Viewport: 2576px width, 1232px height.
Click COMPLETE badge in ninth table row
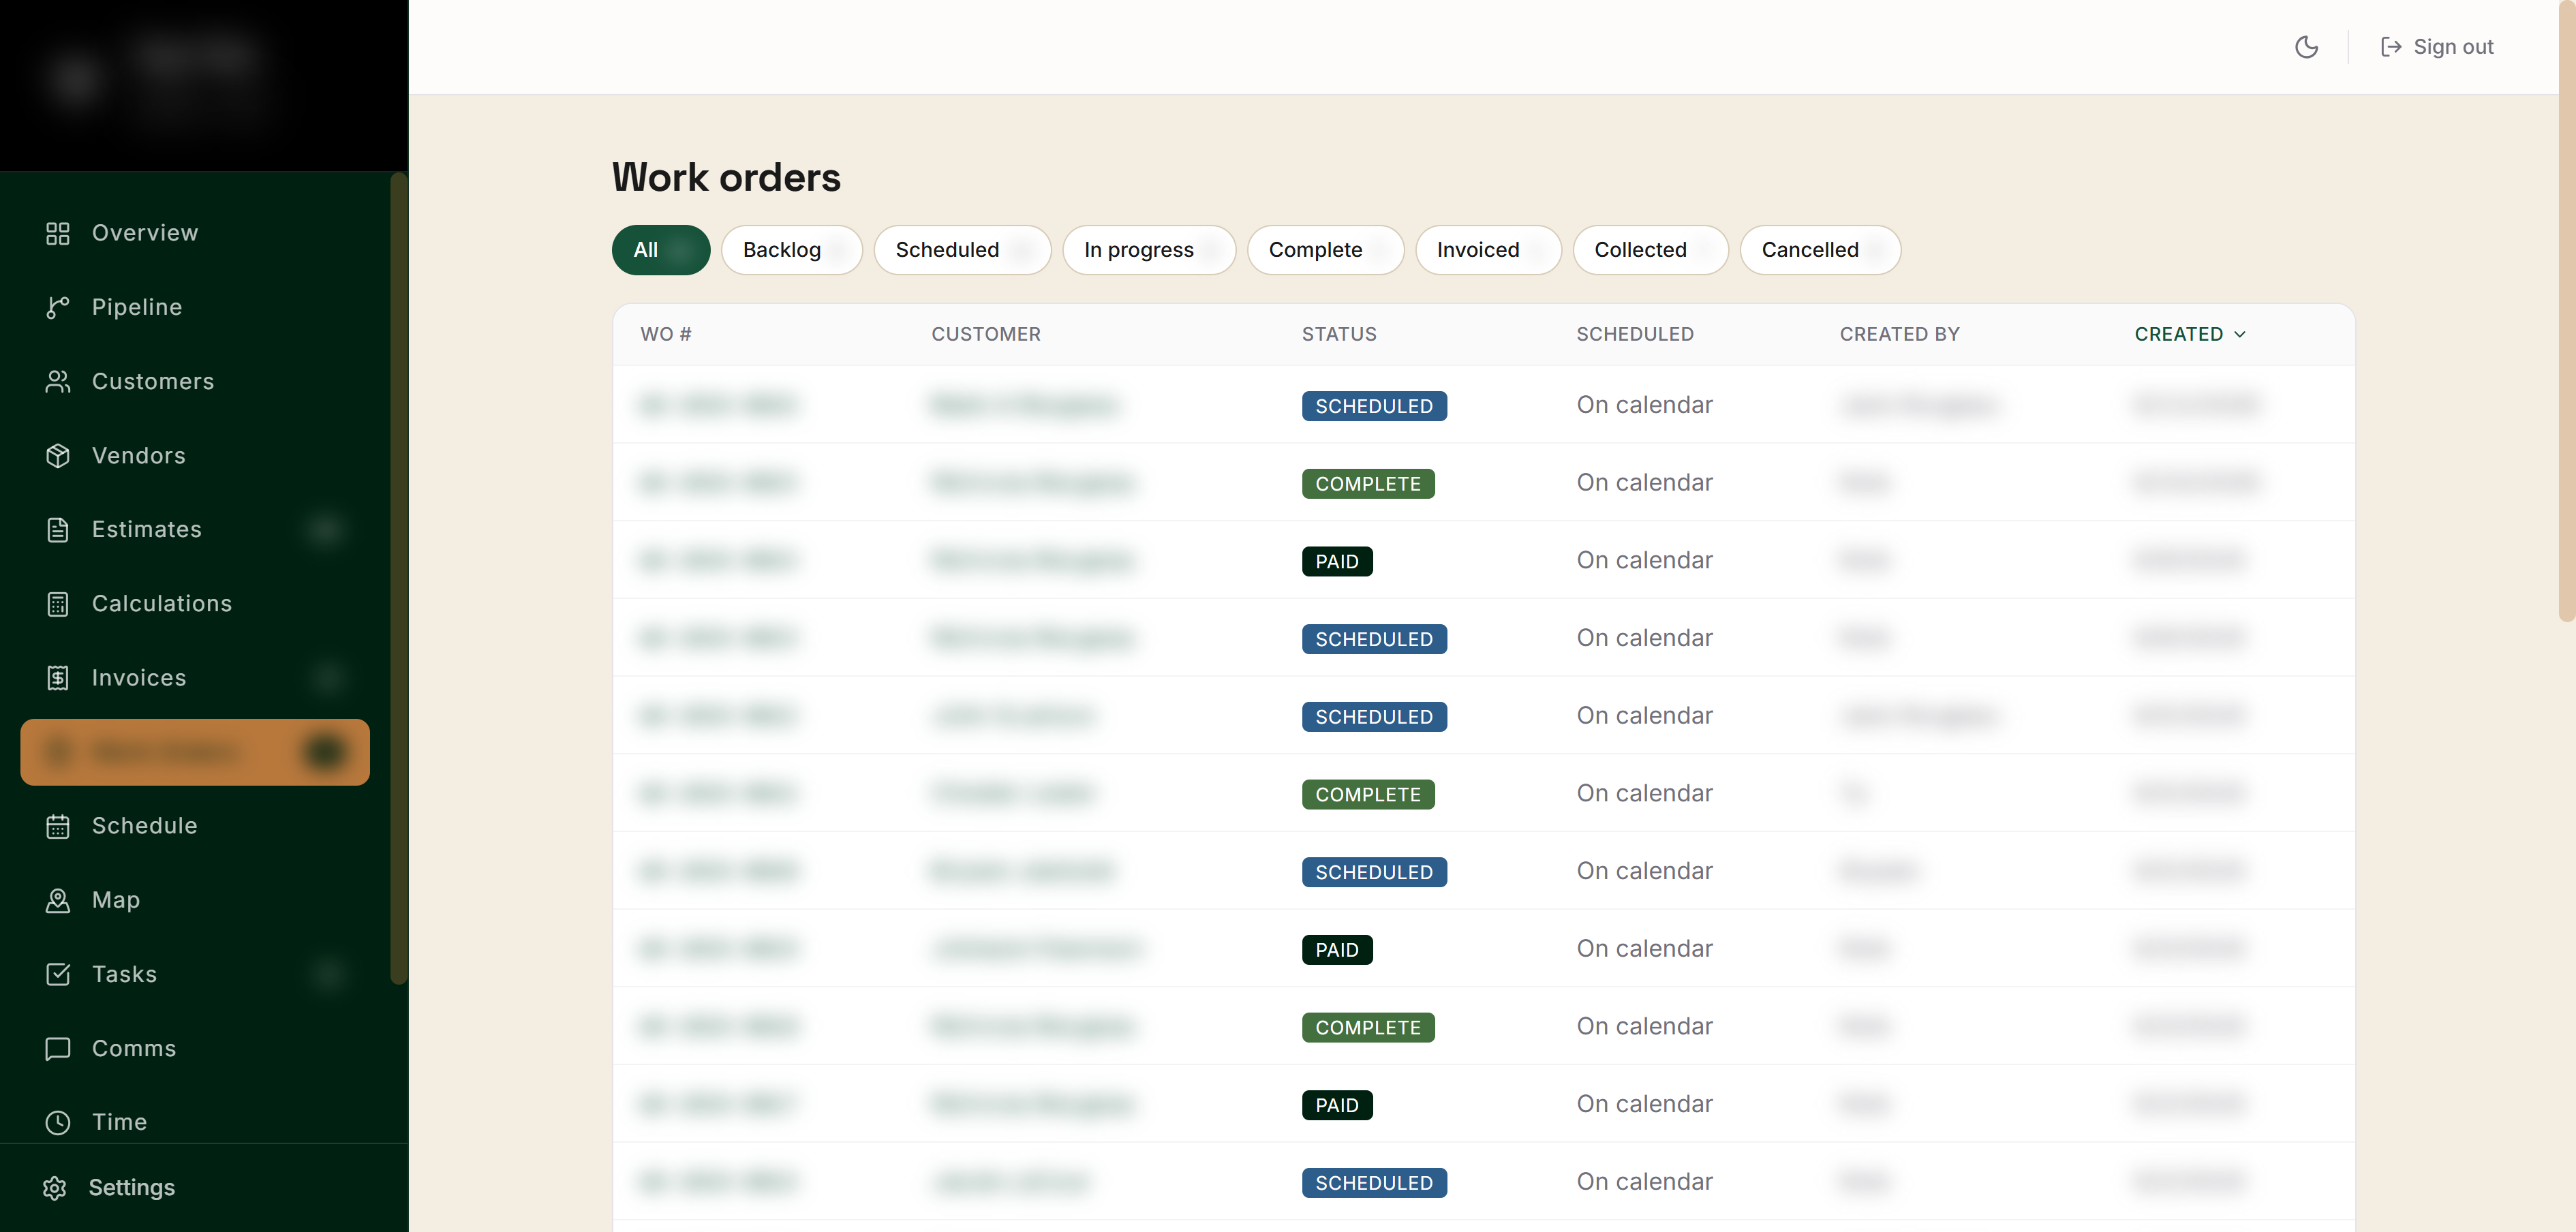coord(1368,1027)
